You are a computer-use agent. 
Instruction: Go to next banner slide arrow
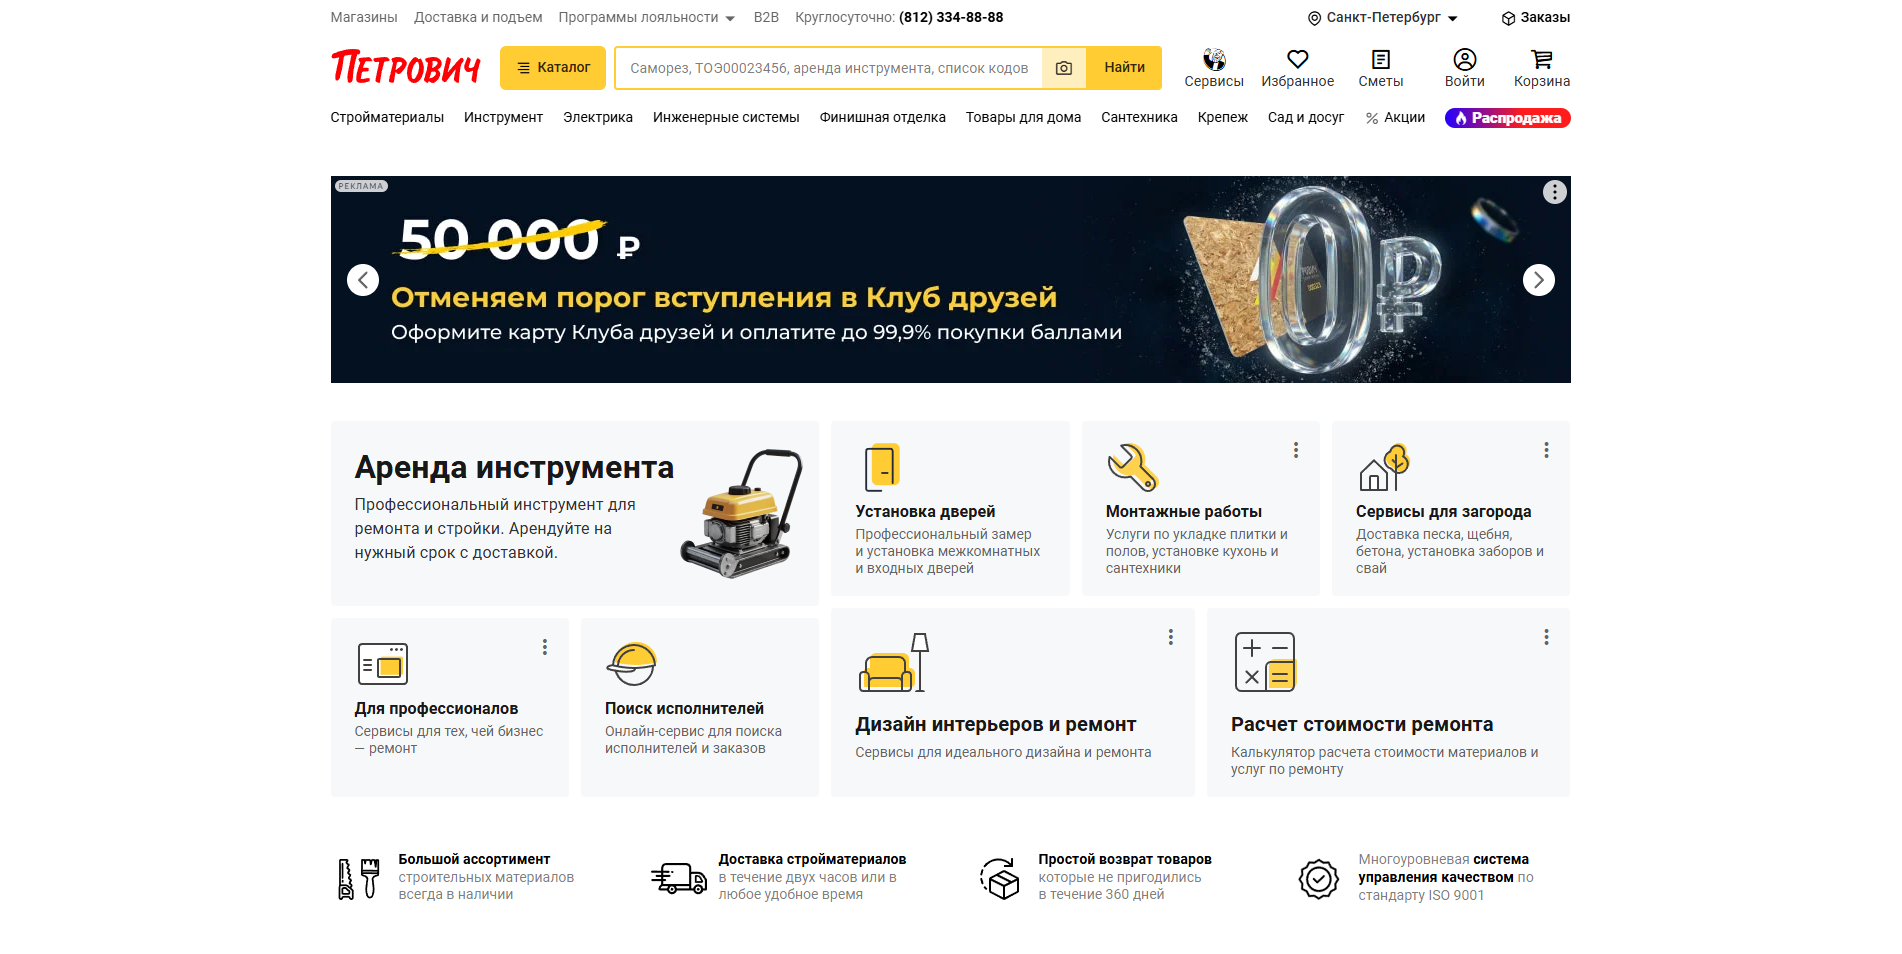click(1538, 280)
